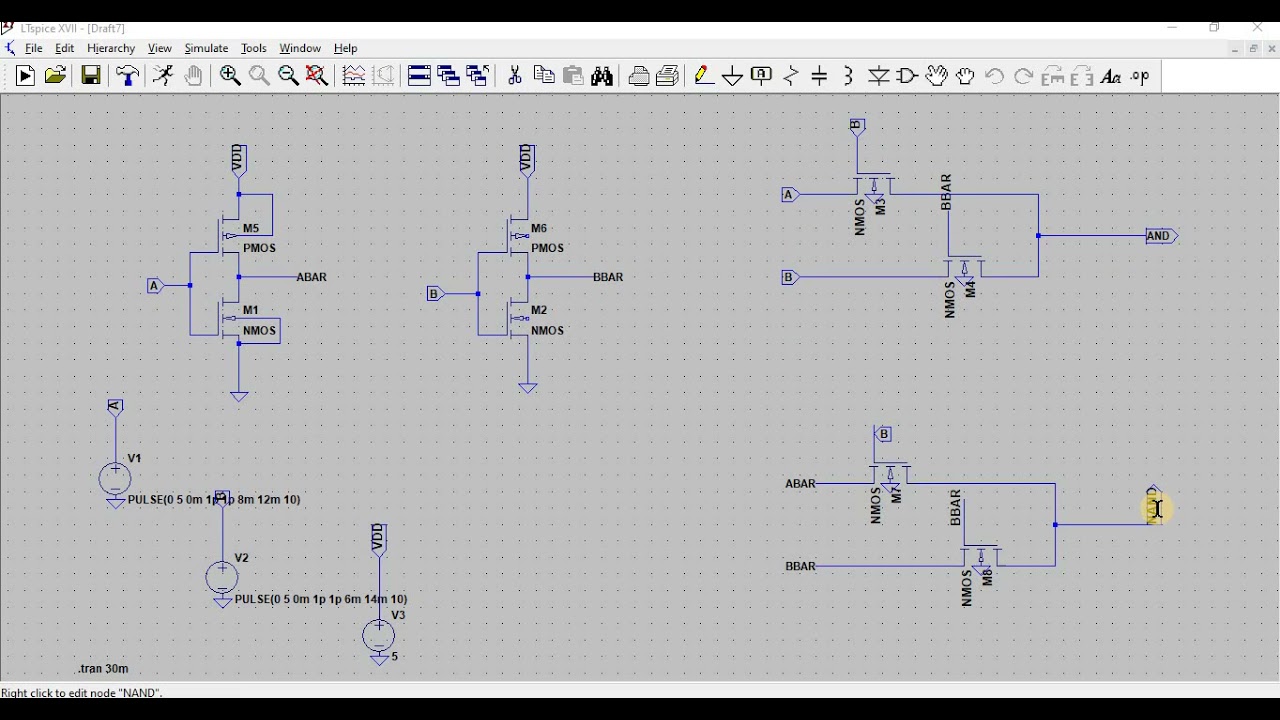
Task: Open Component selector gate icon
Action: [908, 76]
